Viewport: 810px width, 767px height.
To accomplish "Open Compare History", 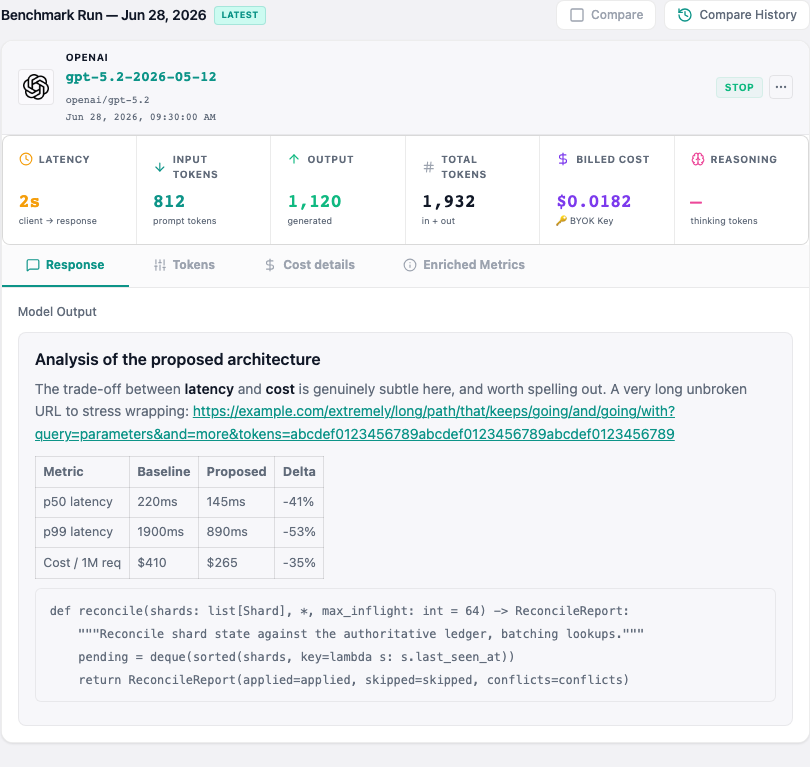I will point(737,15).
